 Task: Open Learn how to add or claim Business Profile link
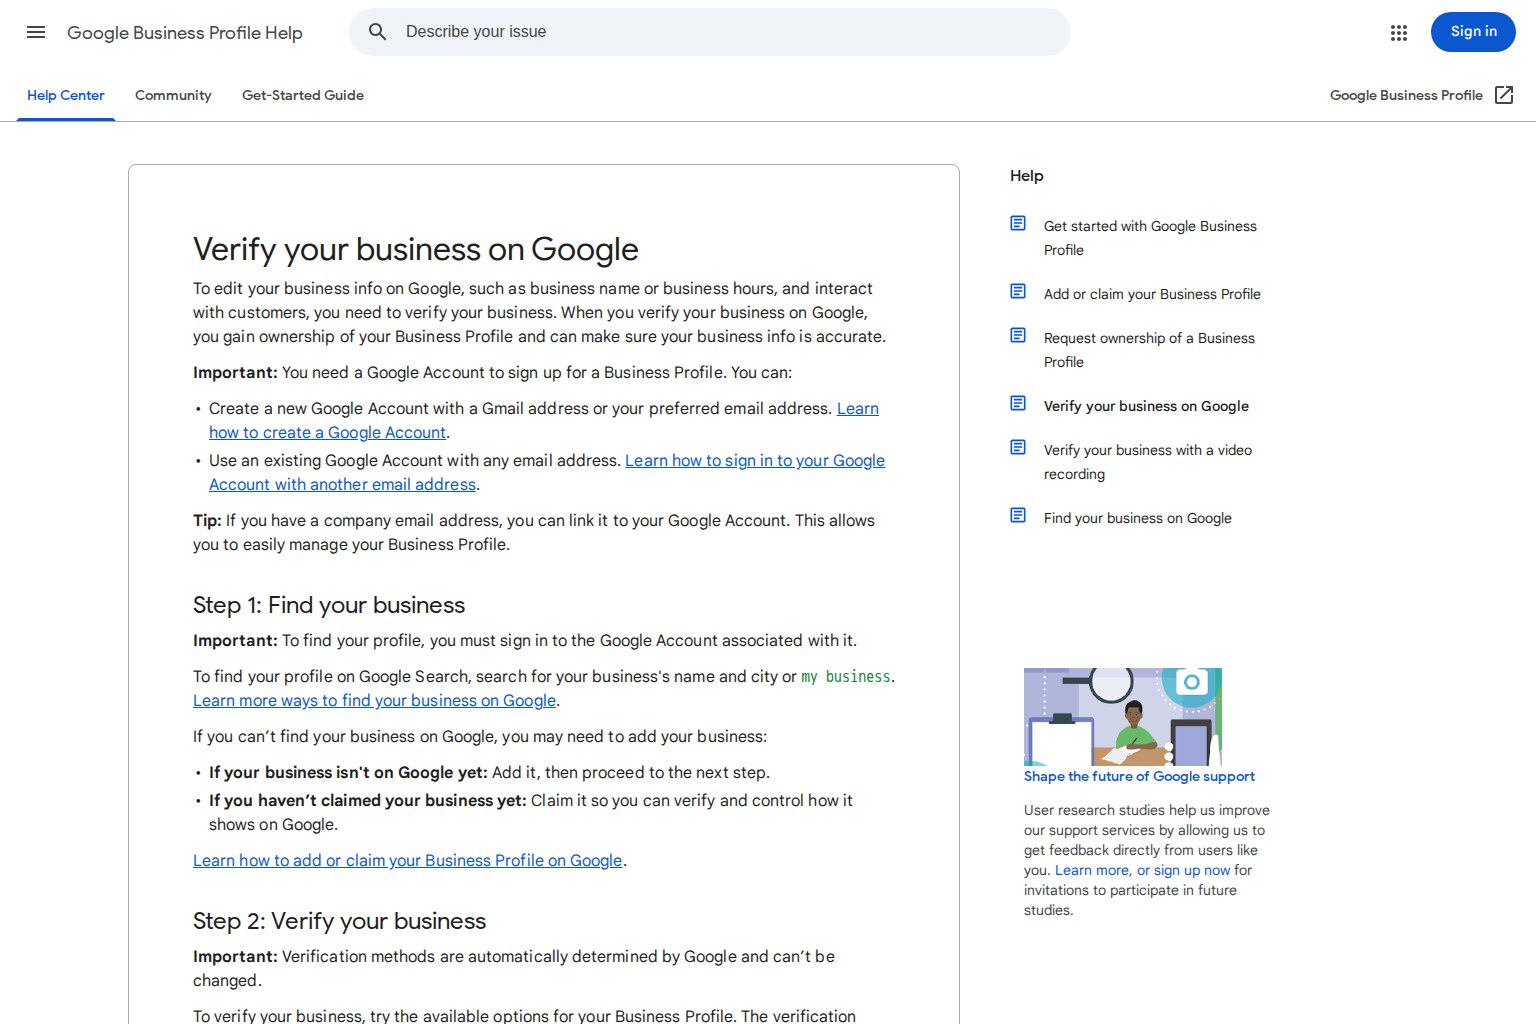pyautogui.click(x=408, y=861)
